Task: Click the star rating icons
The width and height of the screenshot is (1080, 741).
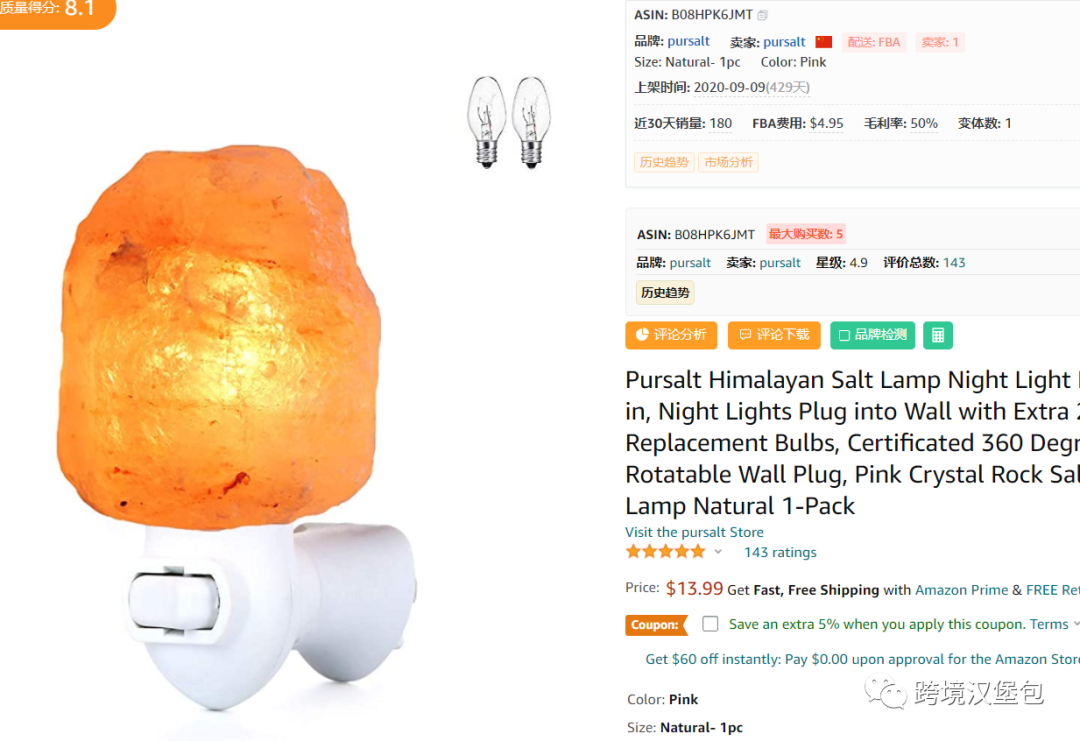Action: tap(665, 552)
